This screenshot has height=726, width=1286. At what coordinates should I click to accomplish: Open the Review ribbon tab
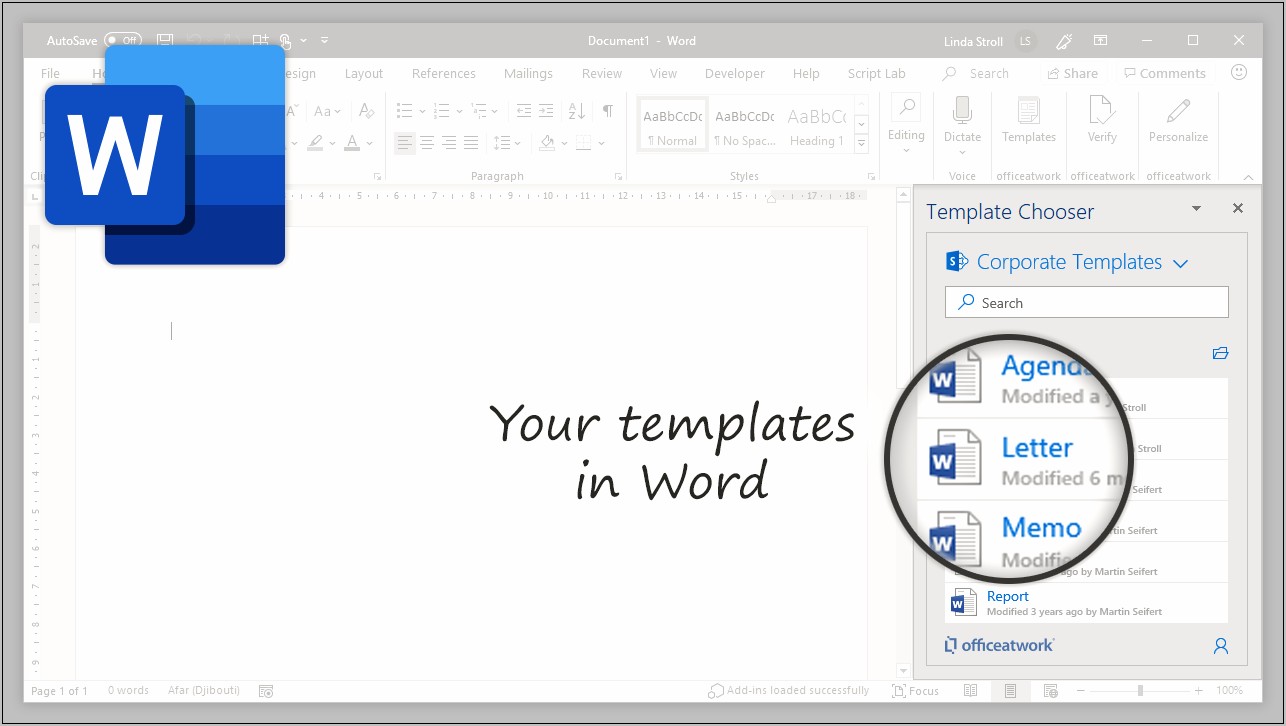(602, 73)
